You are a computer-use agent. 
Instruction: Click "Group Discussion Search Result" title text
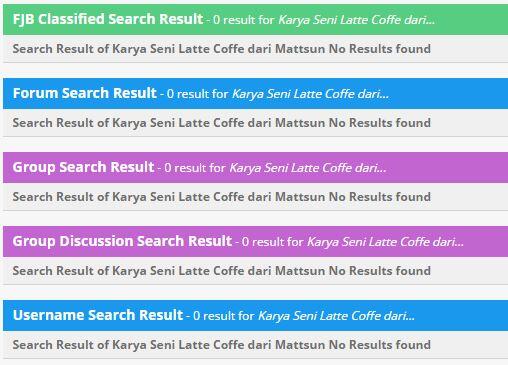(122, 241)
